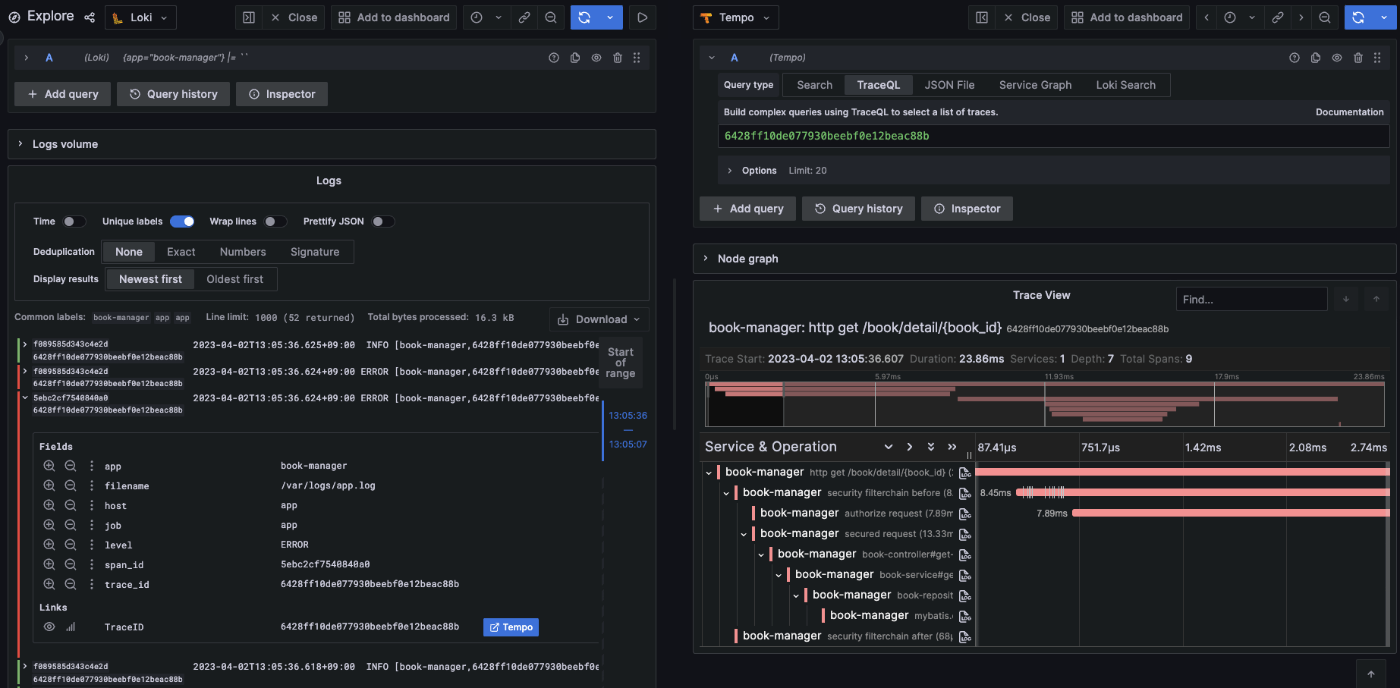This screenshot has height=688, width=1400.
Task: Click the blue Tempo link button
Action: tap(511, 627)
